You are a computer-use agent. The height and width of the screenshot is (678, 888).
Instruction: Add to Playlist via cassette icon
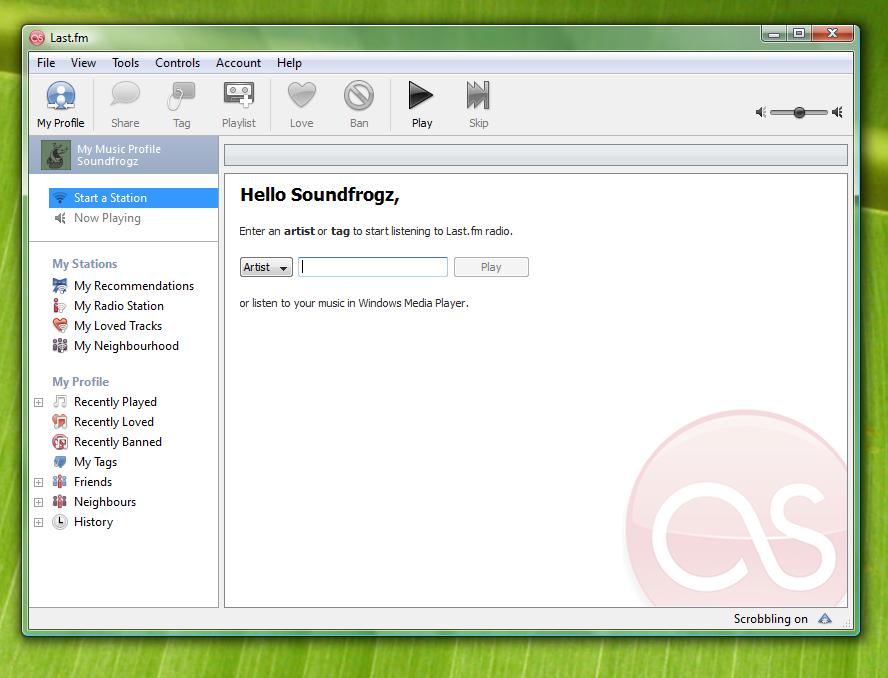coord(238,95)
